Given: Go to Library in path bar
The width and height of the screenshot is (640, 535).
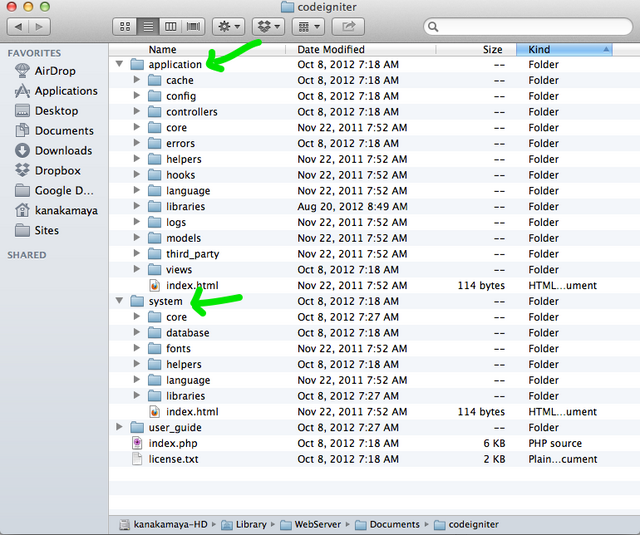Looking at the screenshot, I should click(x=244, y=524).
